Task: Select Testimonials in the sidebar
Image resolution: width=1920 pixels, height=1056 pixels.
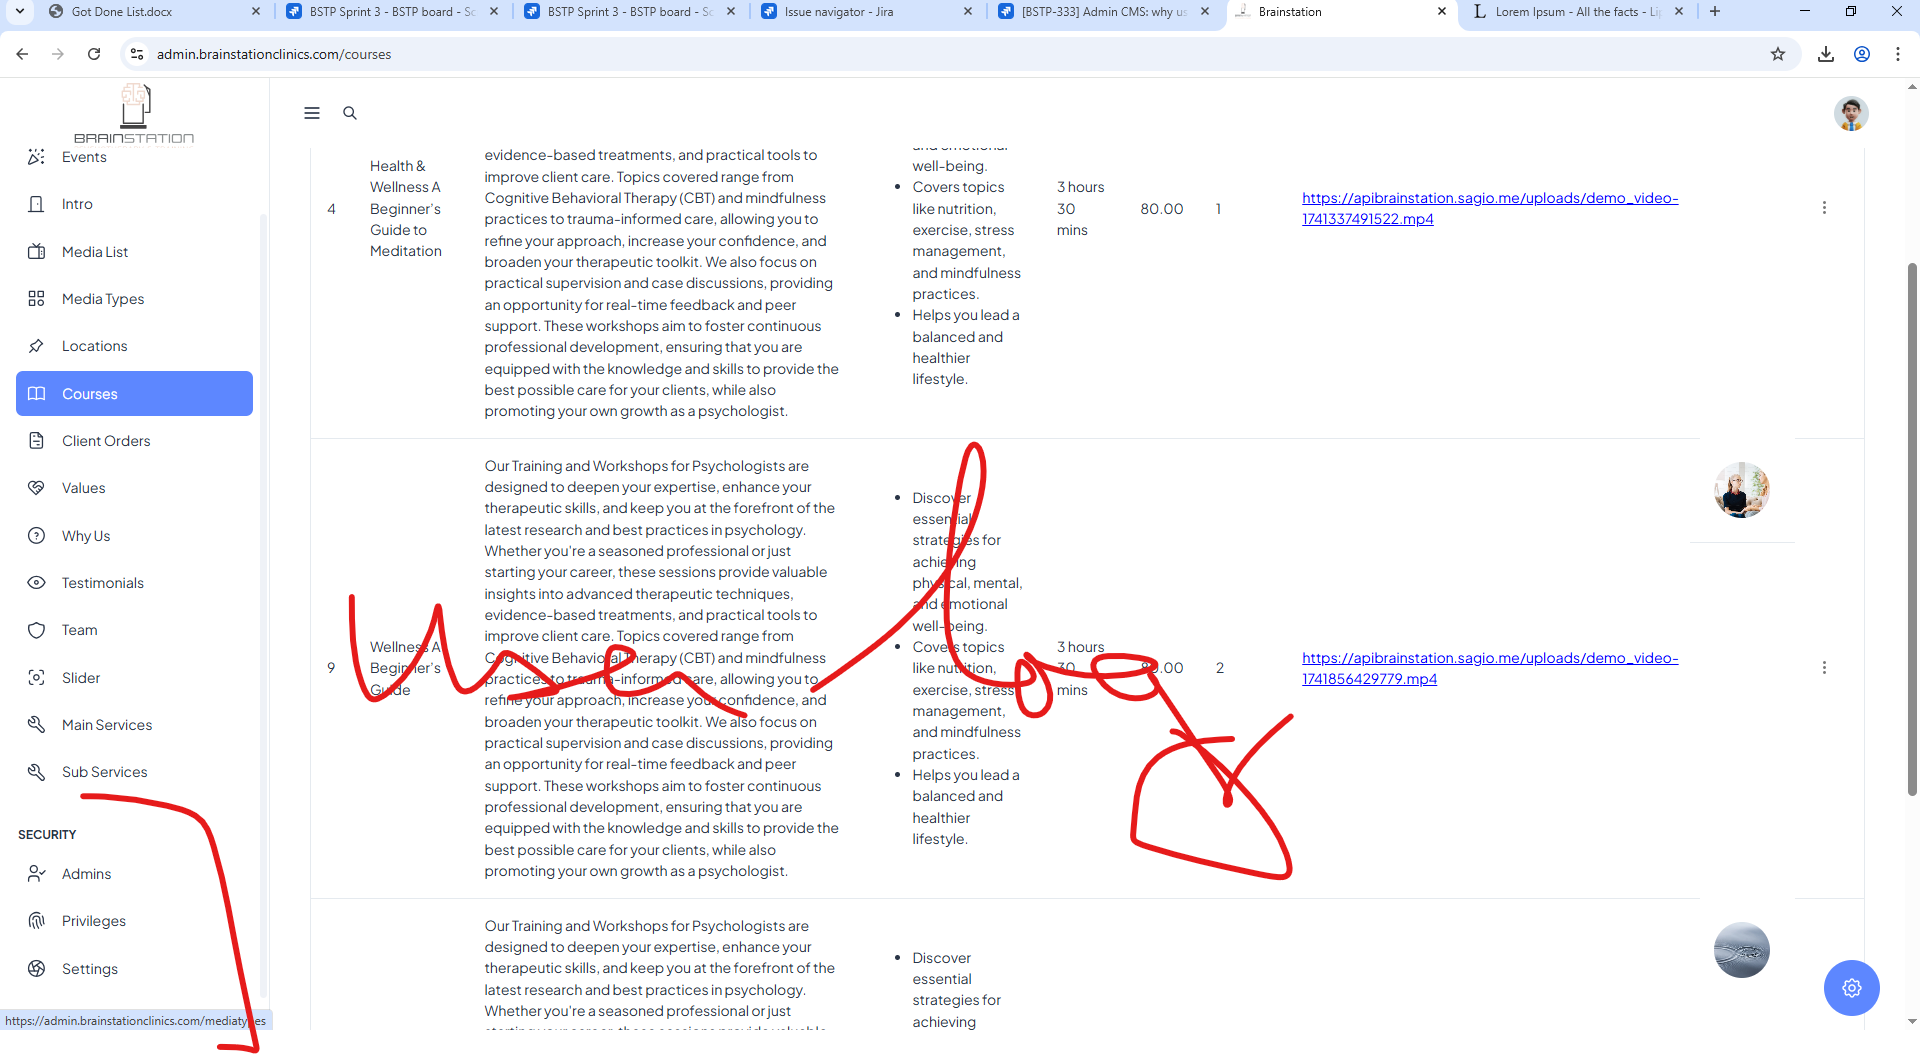Action: (102, 583)
